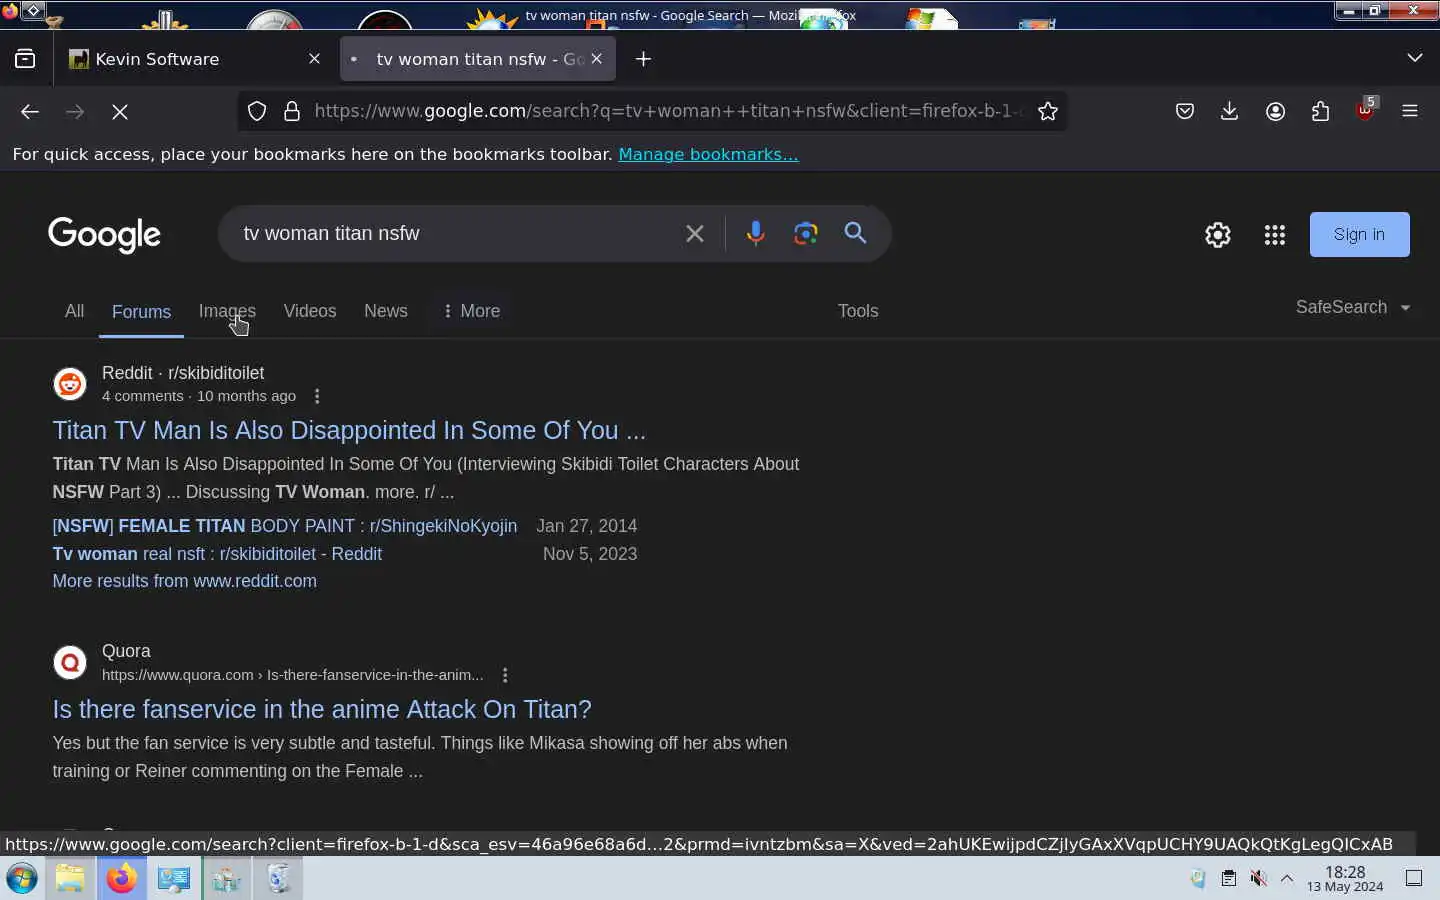The image size is (1440, 900).
Task: Go back to the previous page
Action: 30,112
